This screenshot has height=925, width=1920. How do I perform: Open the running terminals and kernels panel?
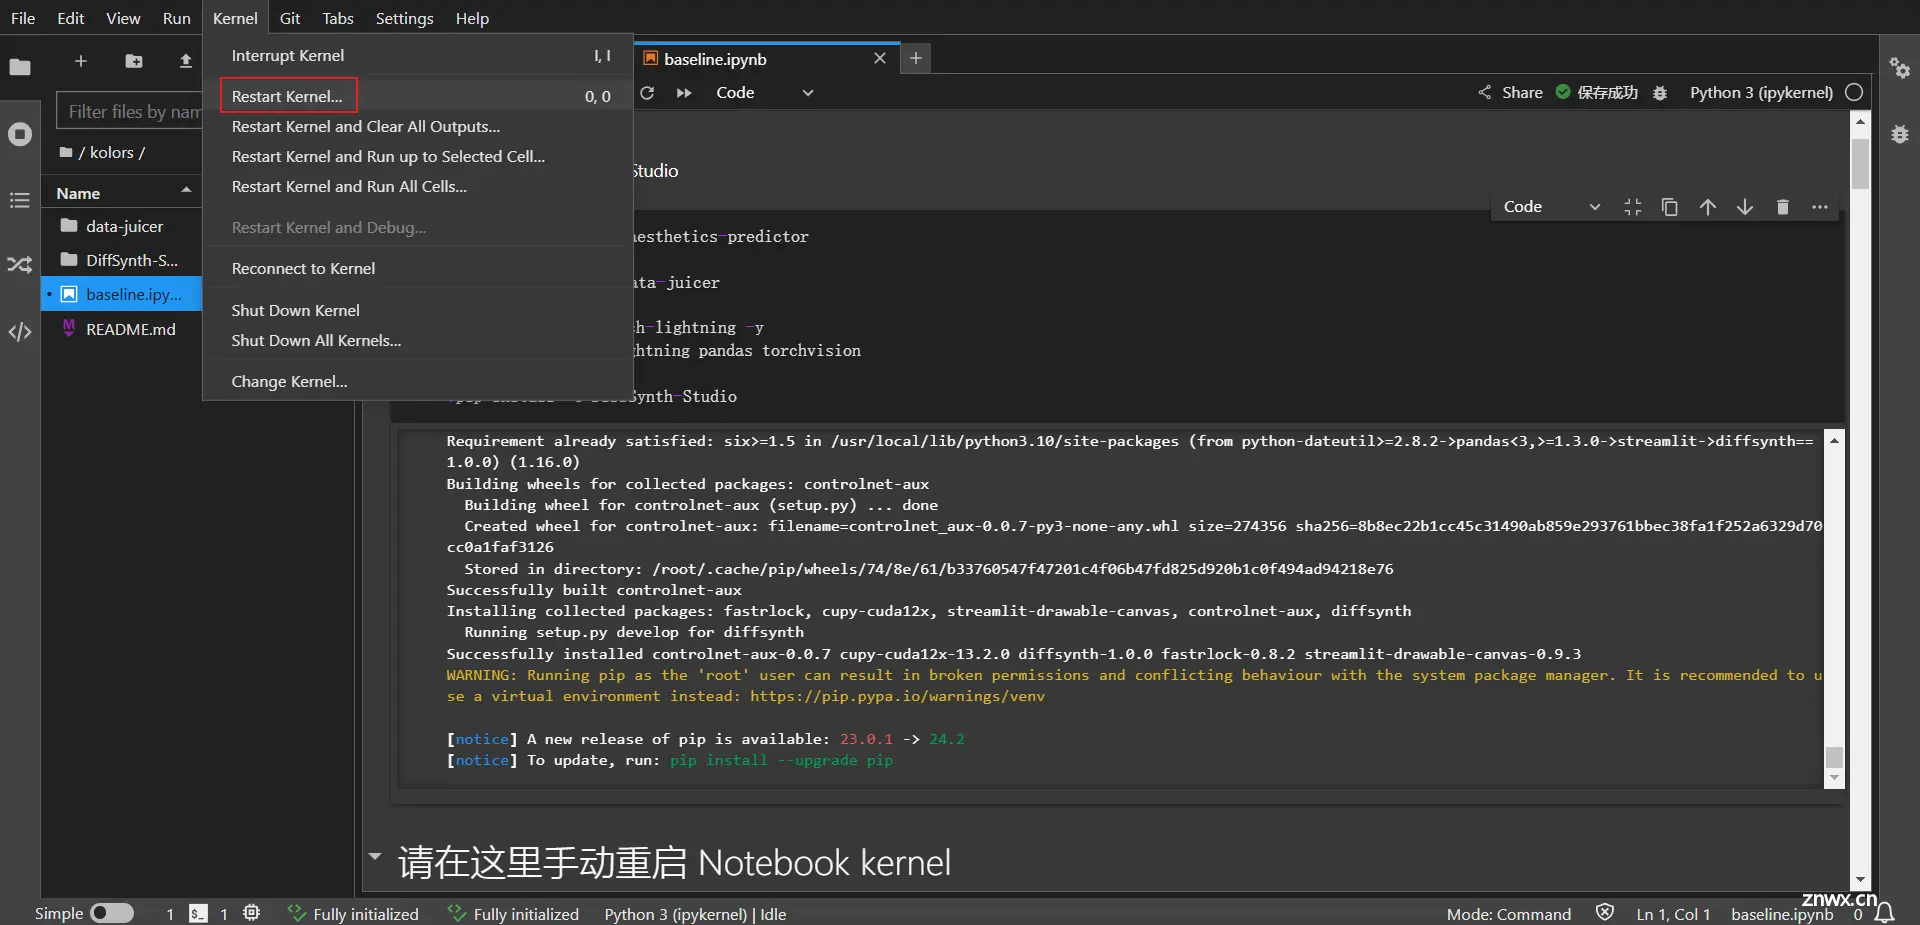pyautogui.click(x=20, y=134)
